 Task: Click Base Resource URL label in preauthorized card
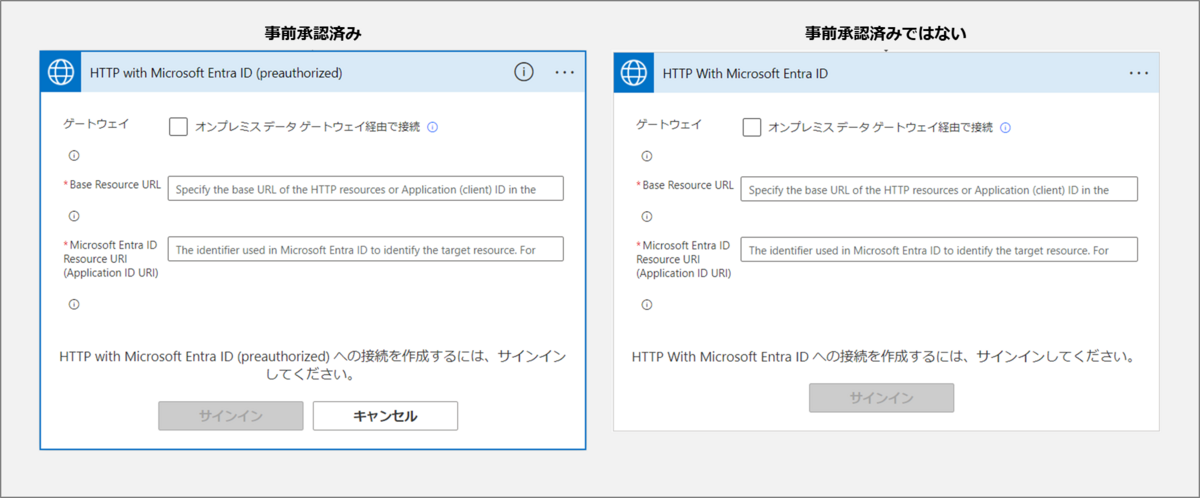tap(115, 185)
